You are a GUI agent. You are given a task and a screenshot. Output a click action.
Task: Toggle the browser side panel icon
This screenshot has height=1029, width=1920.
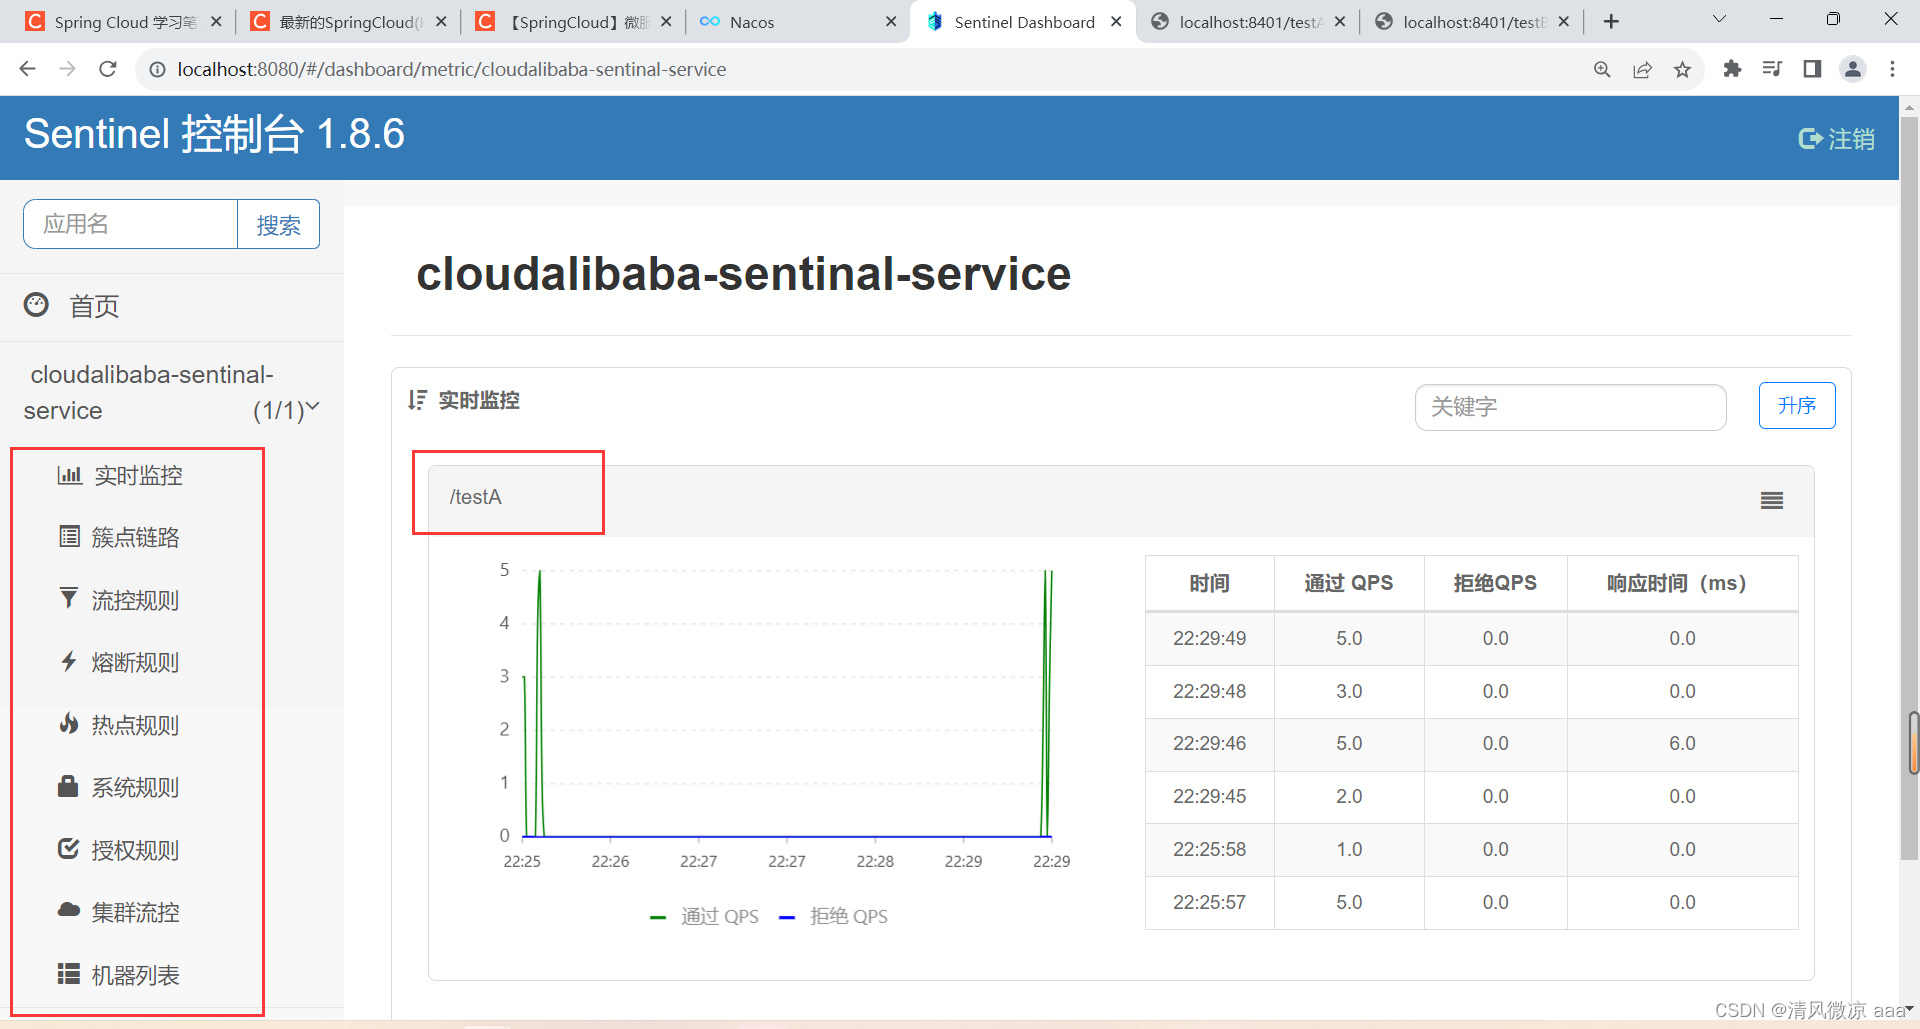point(1812,69)
